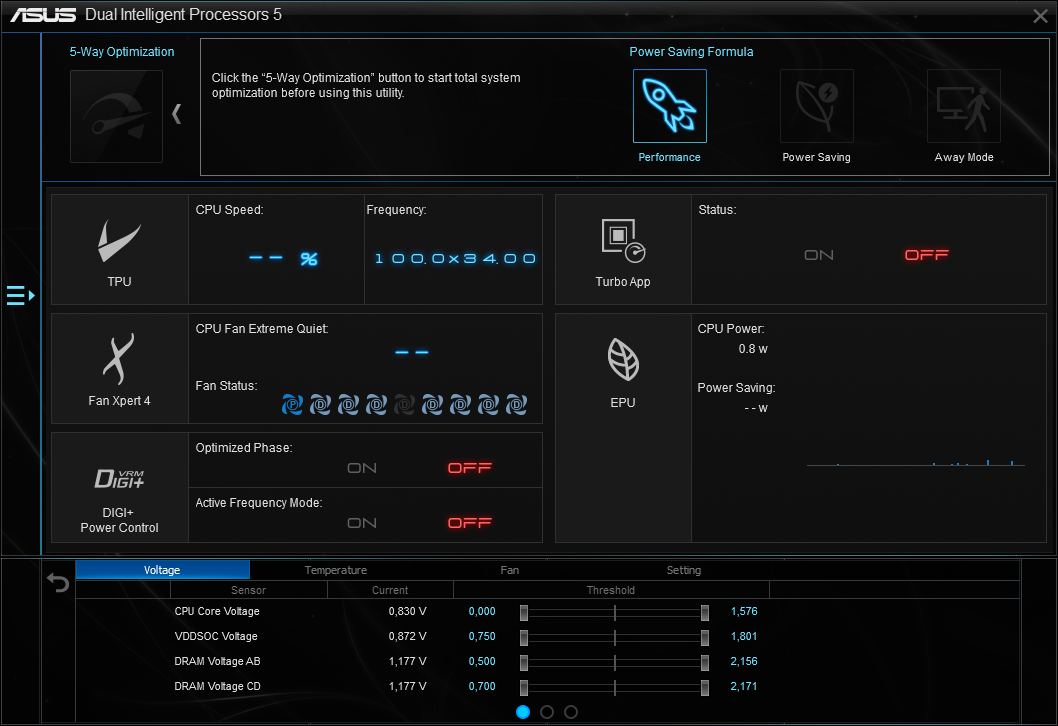The image size is (1058, 726).
Task: Switch to the Temperature tab
Action: coord(336,570)
